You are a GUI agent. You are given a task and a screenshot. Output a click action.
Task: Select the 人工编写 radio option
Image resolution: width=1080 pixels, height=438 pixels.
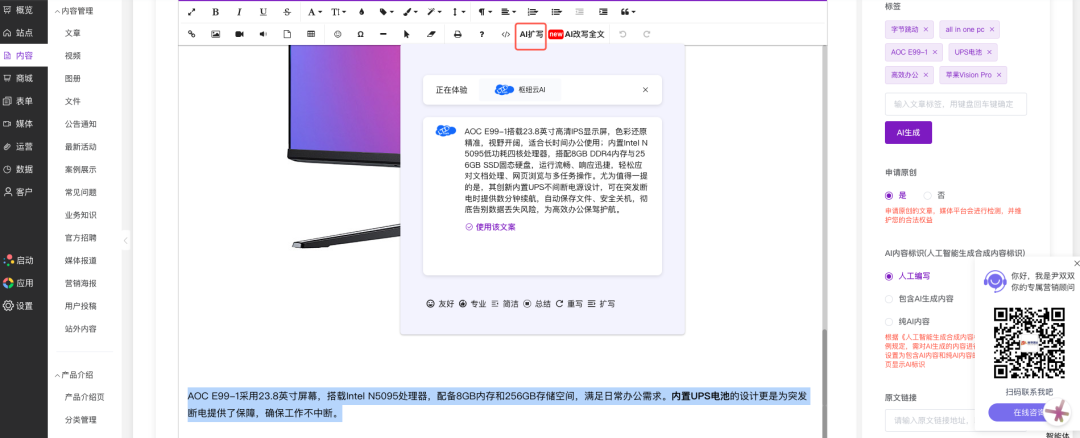coord(890,276)
